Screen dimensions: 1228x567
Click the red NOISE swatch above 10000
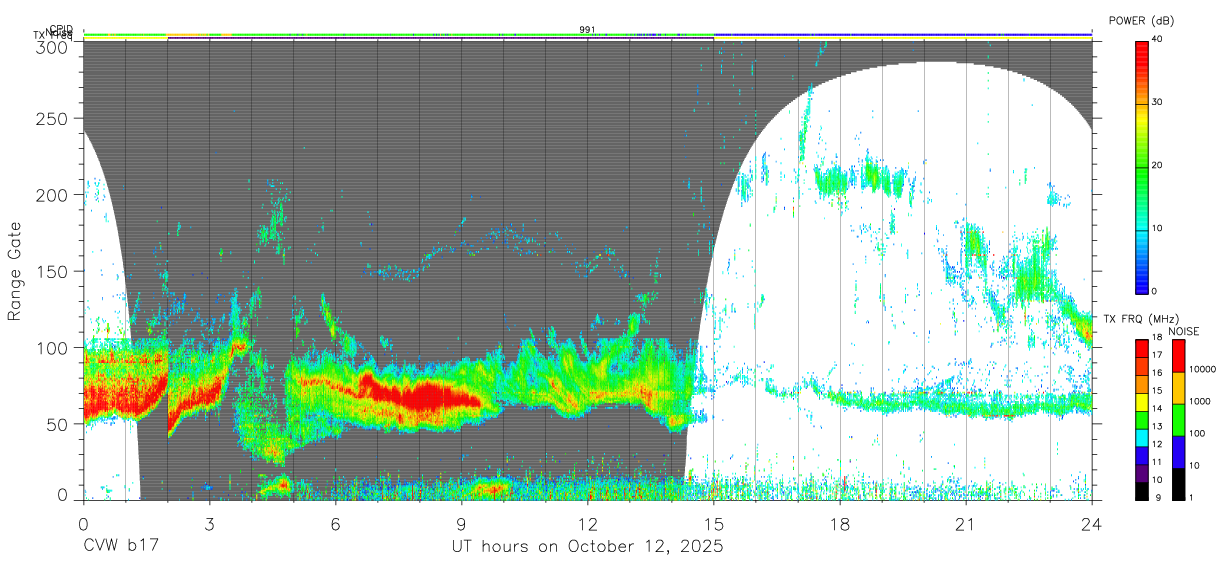click(x=1178, y=356)
